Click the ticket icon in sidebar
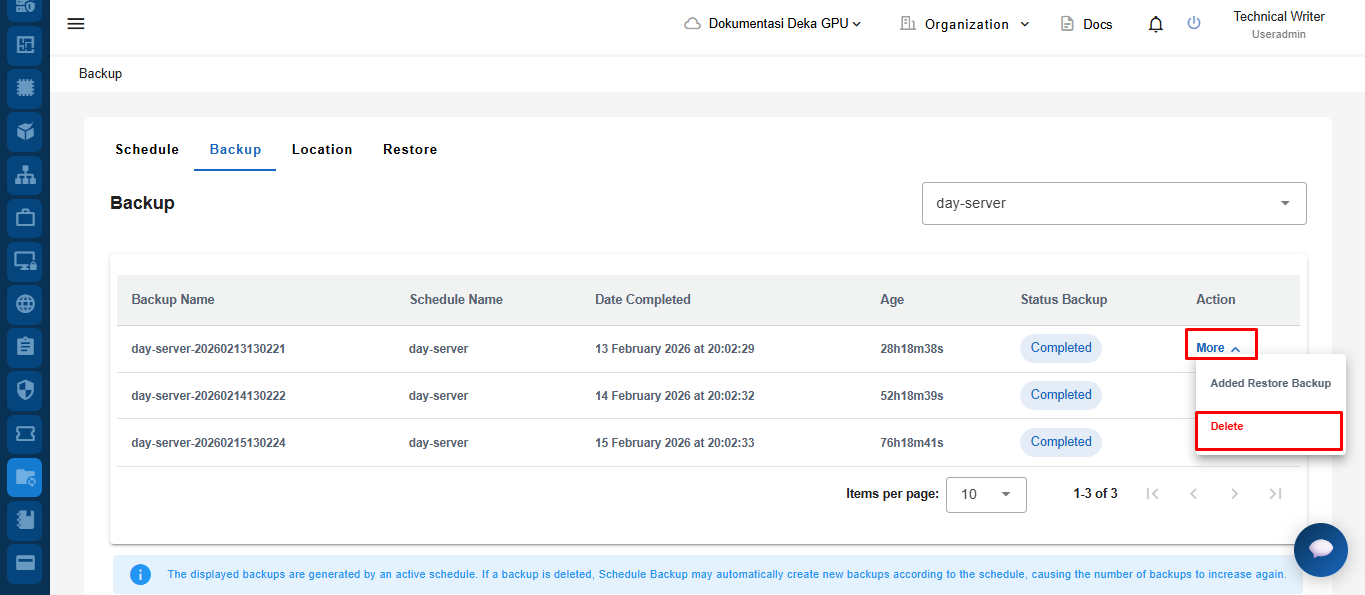This screenshot has width=1365, height=595. click(x=25, y=434)
